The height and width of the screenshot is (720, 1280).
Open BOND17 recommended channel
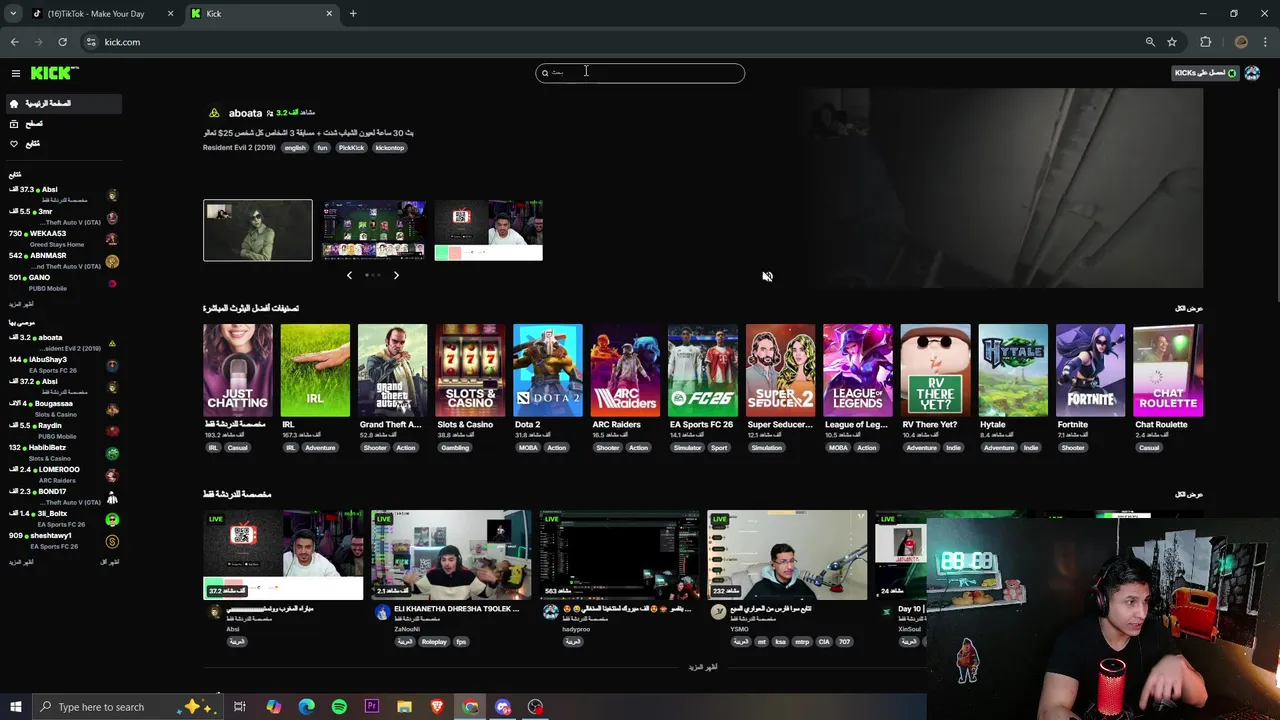[x=62, y=497]
